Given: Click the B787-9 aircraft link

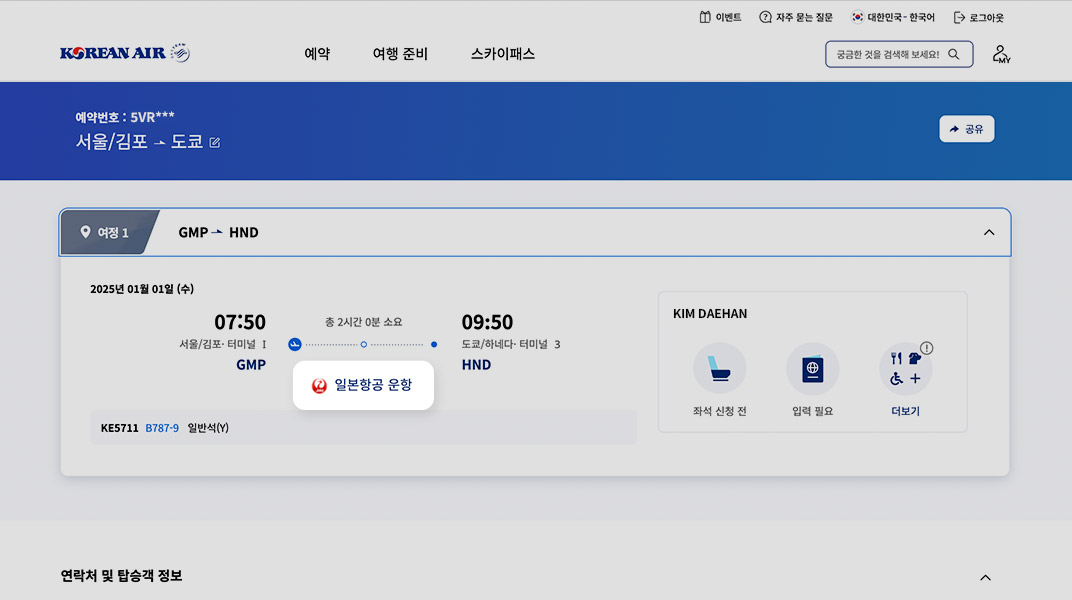Looking at the screenshot, I should [162, 428].
